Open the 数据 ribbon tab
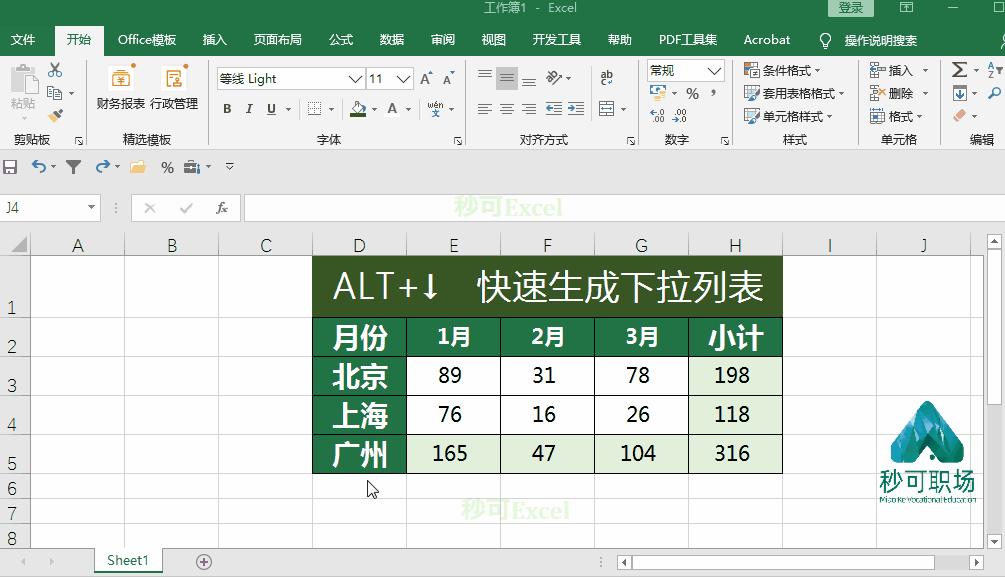The height and width of the screenshot is (577, 1005). (392, 40)
